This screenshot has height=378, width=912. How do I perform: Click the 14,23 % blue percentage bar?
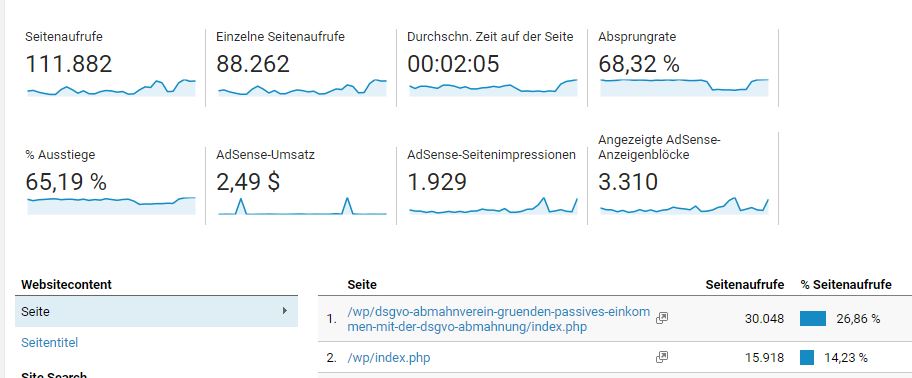(807, 358)
